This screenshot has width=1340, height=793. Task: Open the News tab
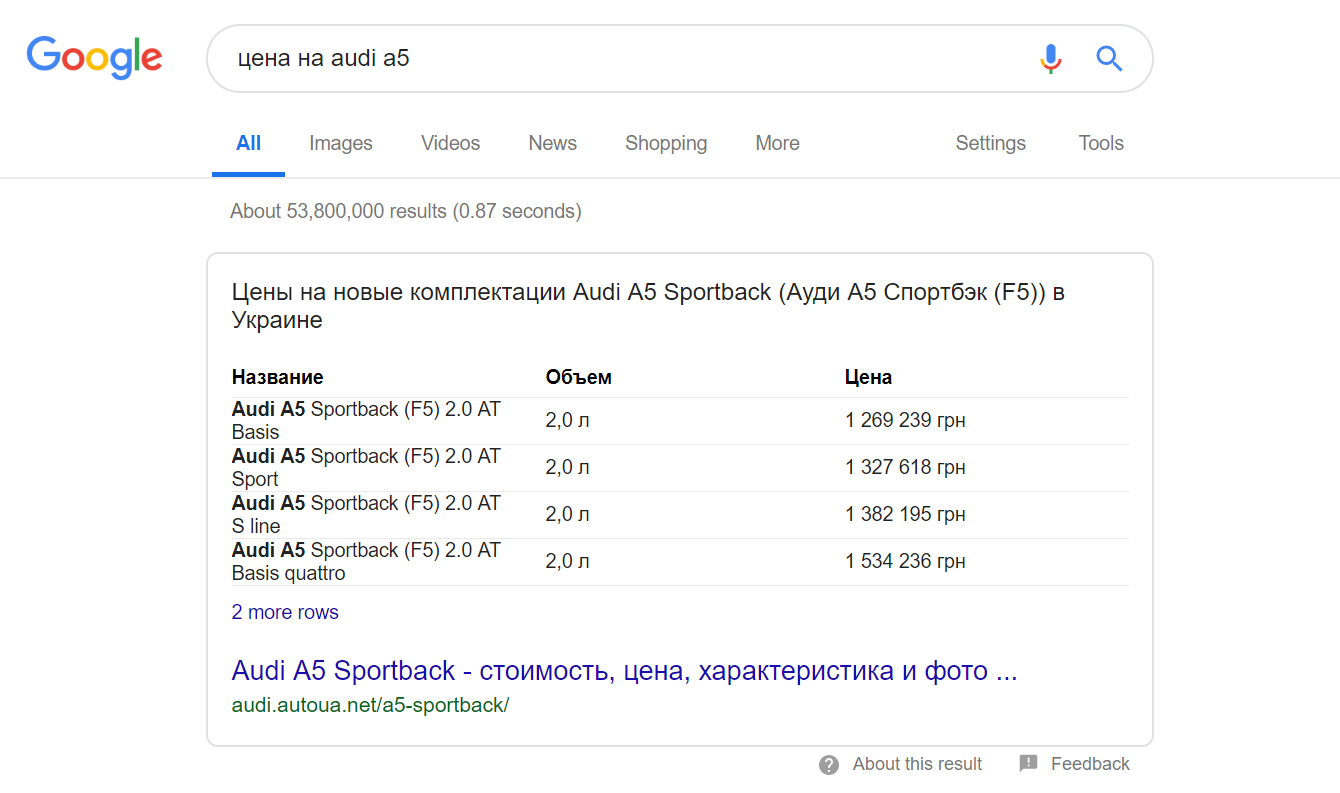coord(553,143)
